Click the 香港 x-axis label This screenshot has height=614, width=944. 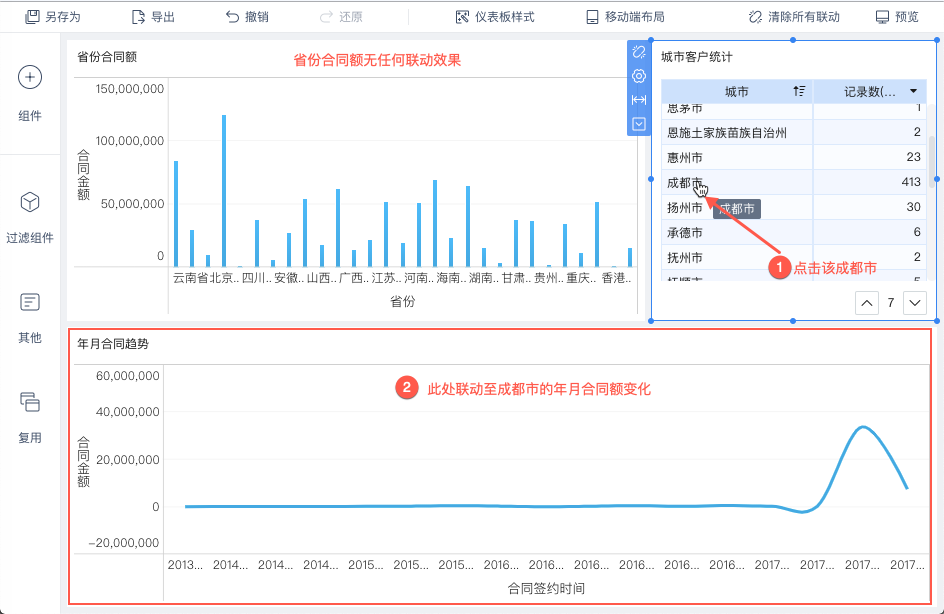[616, 278]
